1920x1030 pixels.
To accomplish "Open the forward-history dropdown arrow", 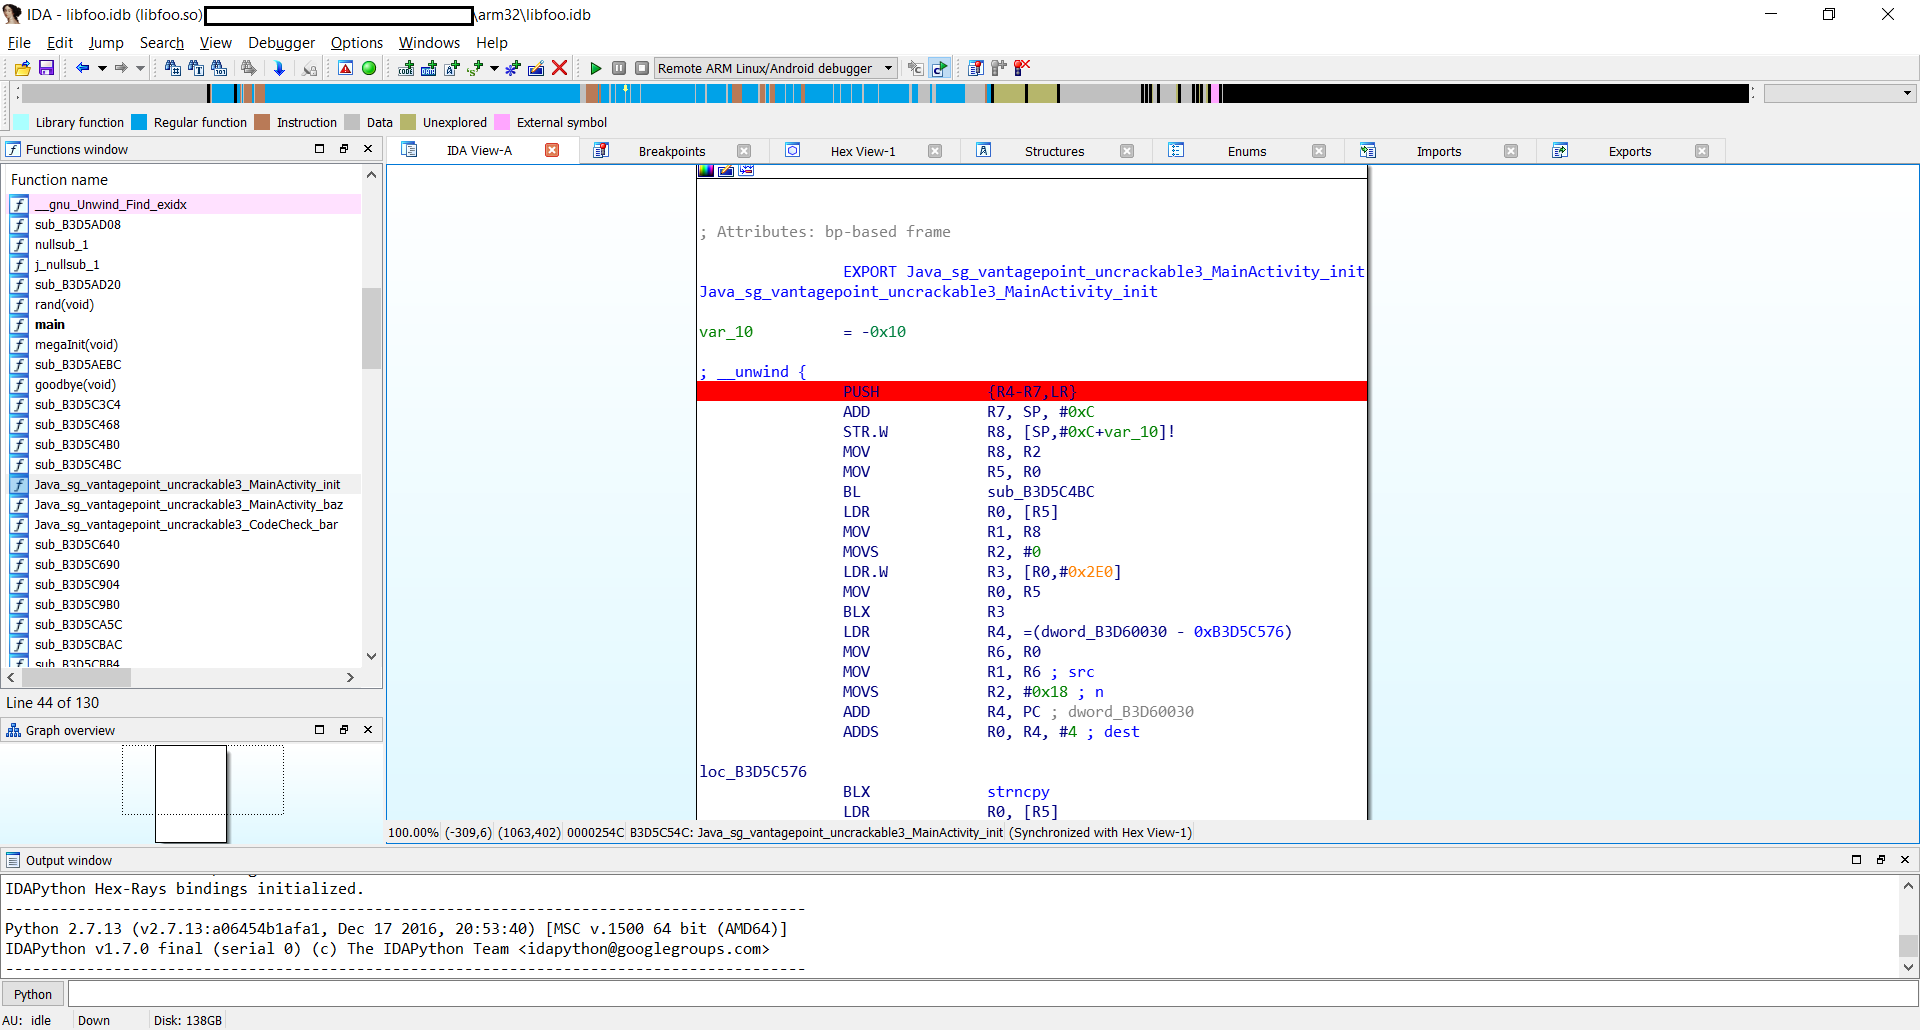I will pyautogui.click(x=140, y=68).
